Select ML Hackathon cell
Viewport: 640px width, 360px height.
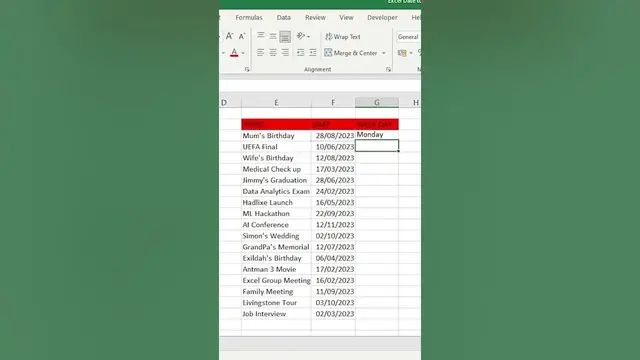click(x=276, y=213)
